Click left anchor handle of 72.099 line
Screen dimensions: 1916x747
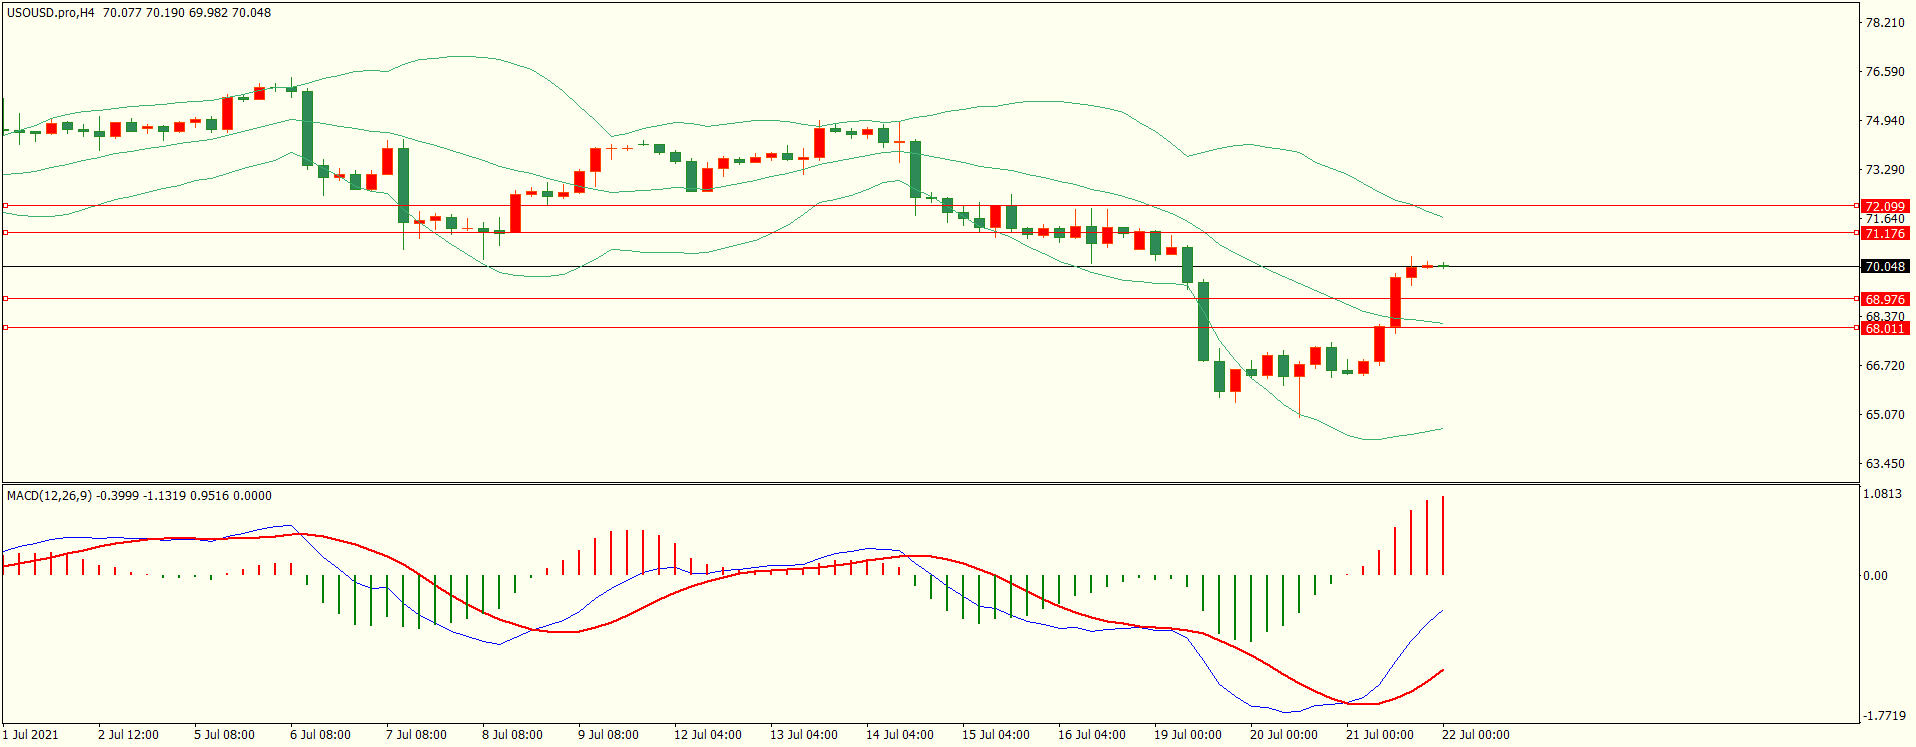6,206
